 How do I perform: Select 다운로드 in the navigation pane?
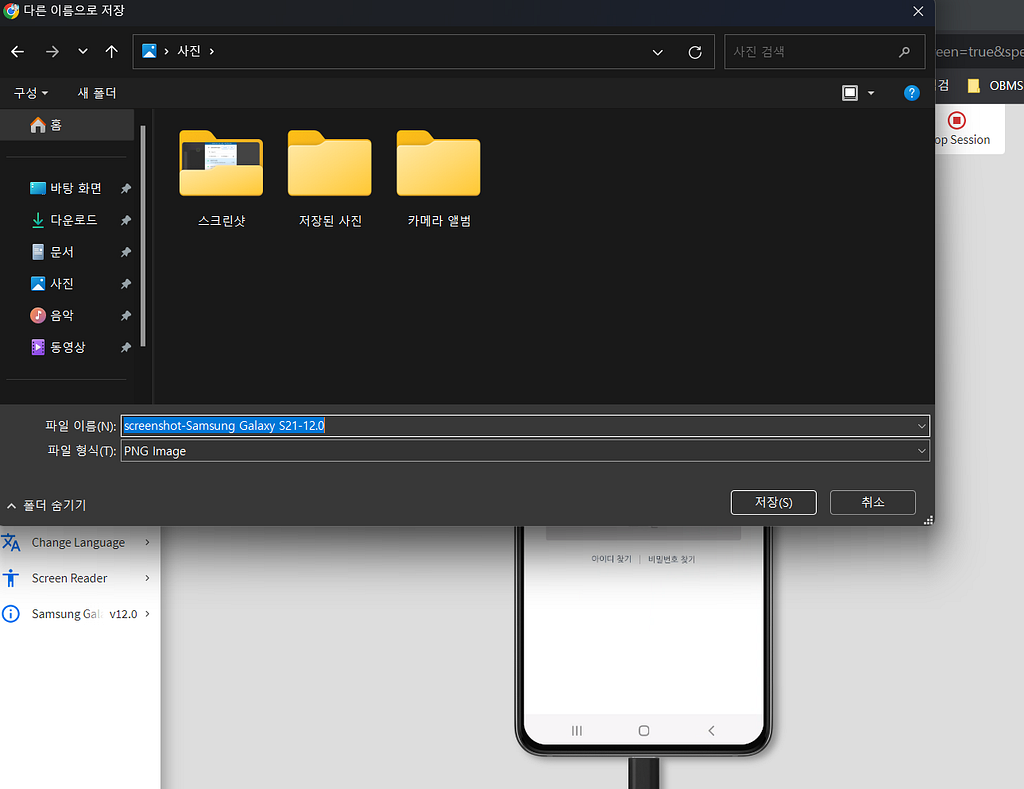tap(74, 220)
